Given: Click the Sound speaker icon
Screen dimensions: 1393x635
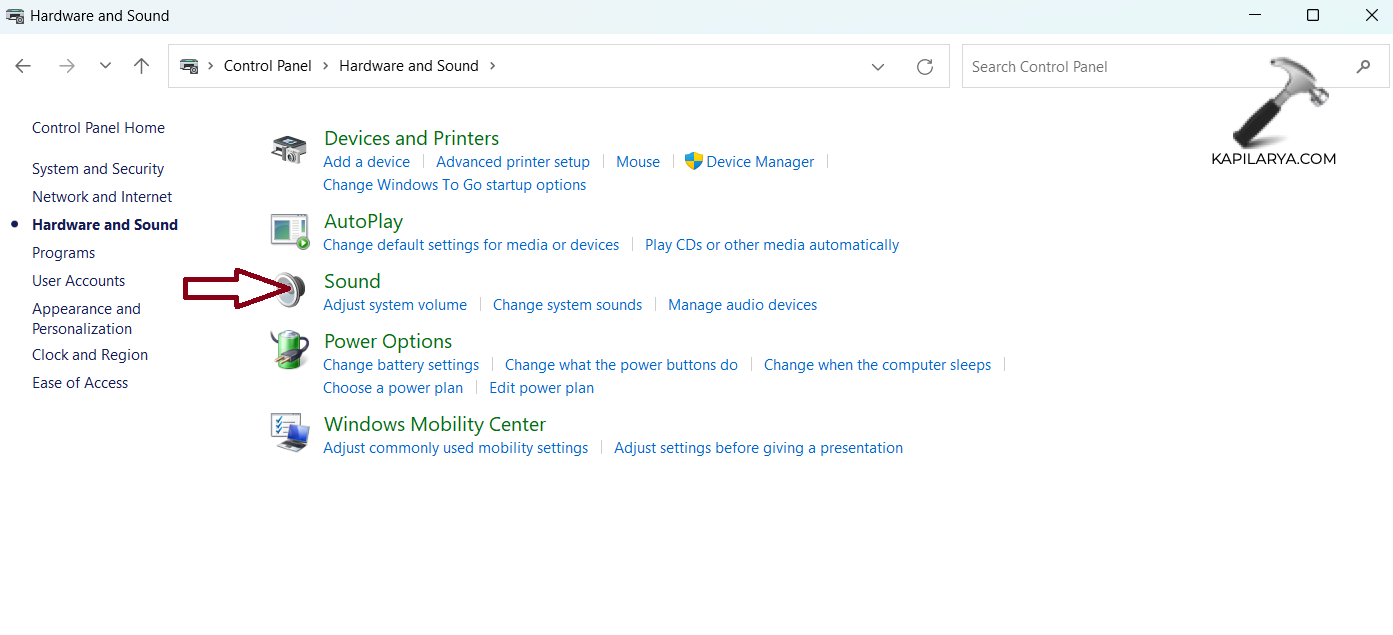Looking at the screenshot, I should [290, 291].
